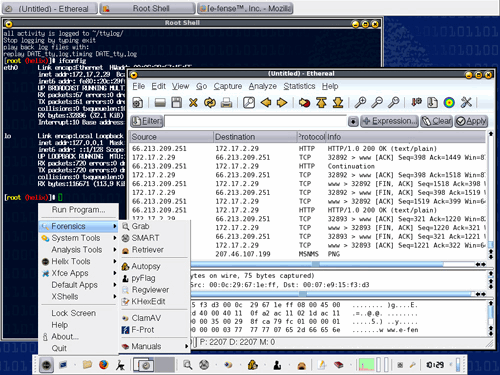The height and width of the screenshot is (375, 500).
Task: Expand the Default Apps submenu
Action: (79, 285)
